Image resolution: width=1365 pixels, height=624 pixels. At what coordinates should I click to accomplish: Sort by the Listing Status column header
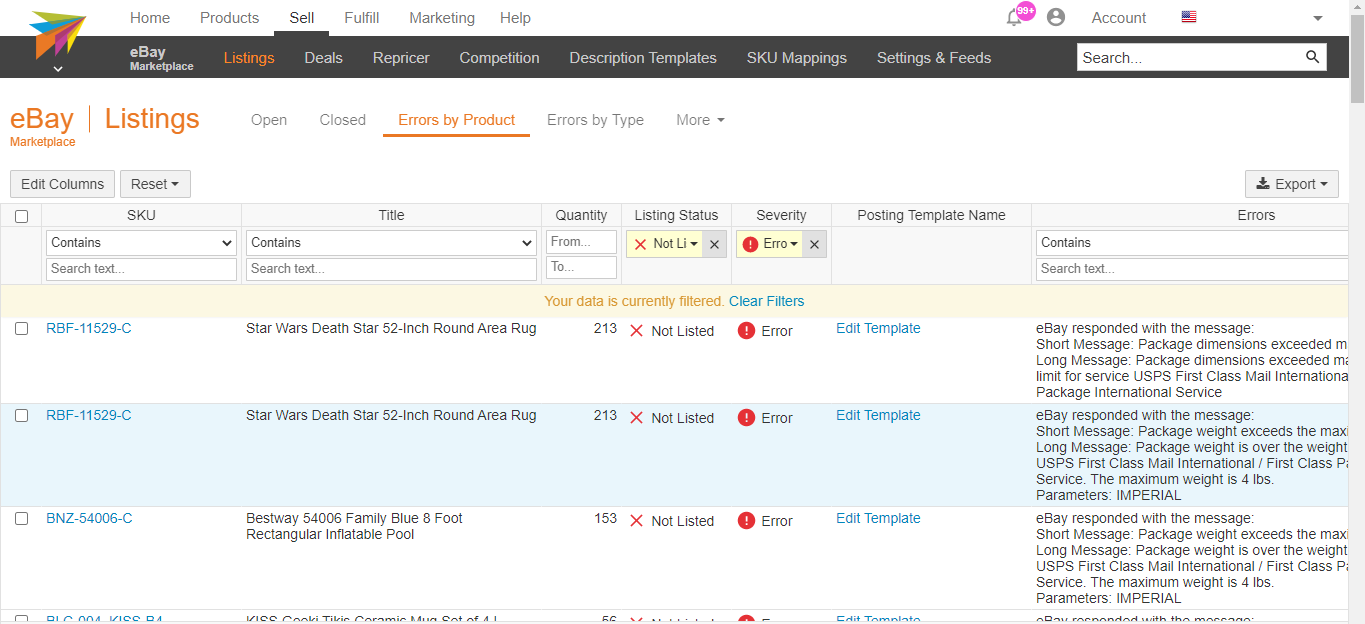pyautogui.click(x=676, y=215)
